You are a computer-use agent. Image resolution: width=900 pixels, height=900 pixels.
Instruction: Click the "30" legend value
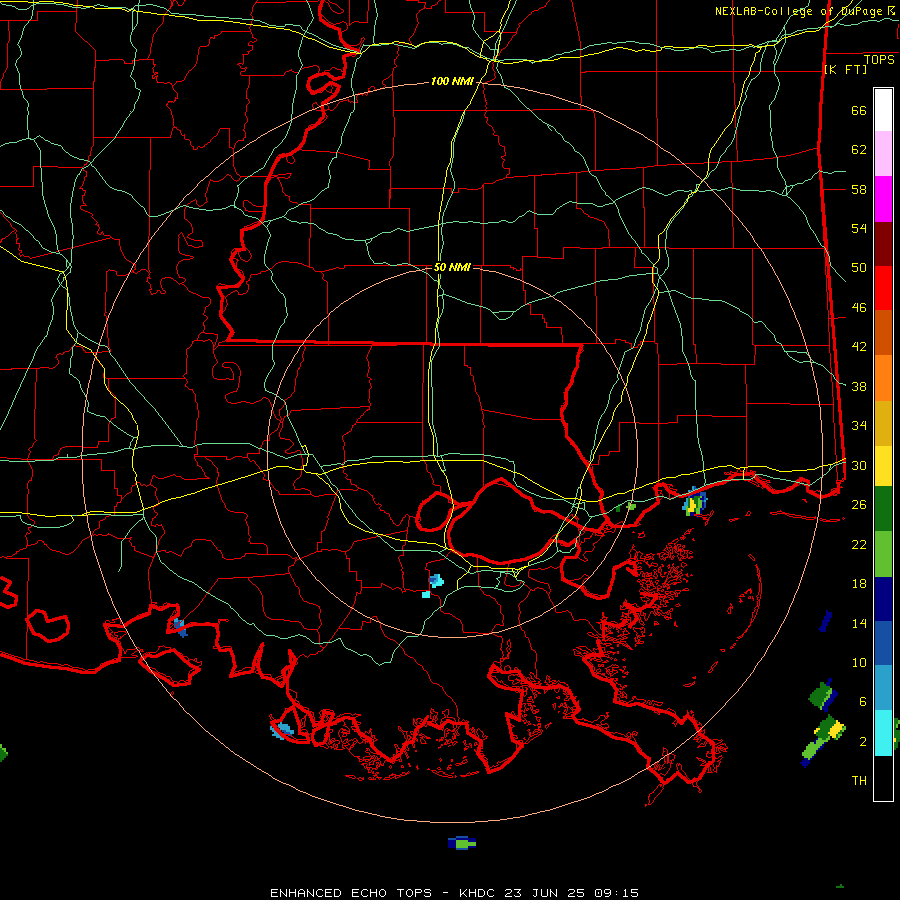[x=859, y=465]
